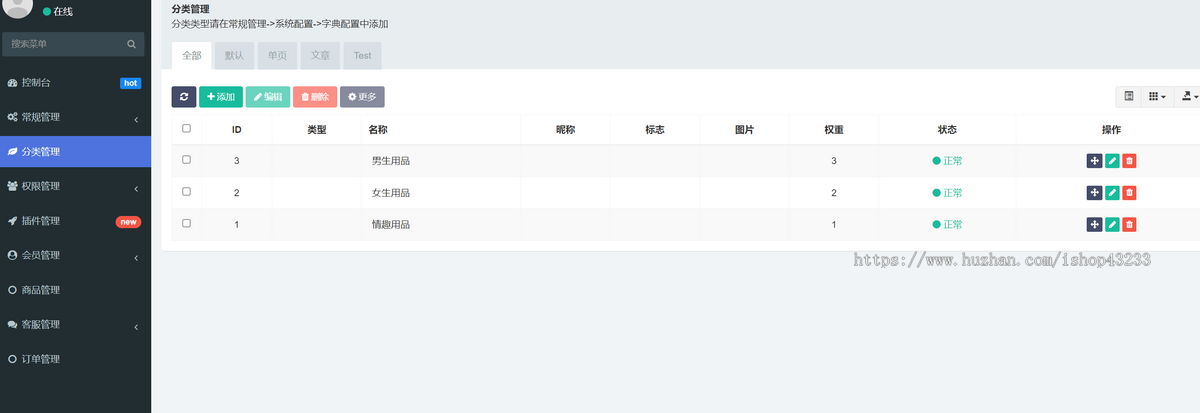
Task: Click the red delete icon for 情趣用品 row
Action: pos(1129,225)
